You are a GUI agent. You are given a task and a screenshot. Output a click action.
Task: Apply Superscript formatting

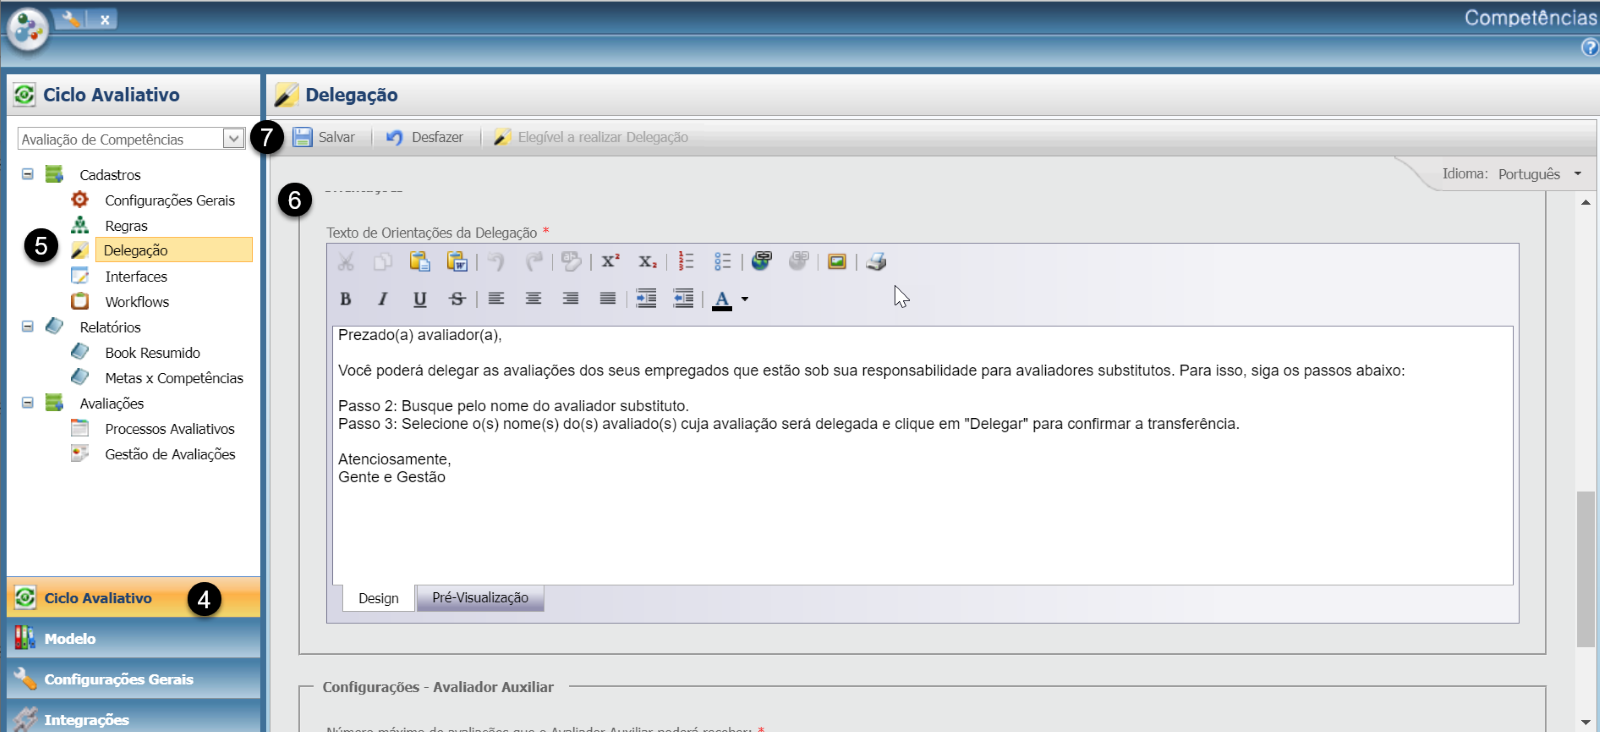[610, 262]
